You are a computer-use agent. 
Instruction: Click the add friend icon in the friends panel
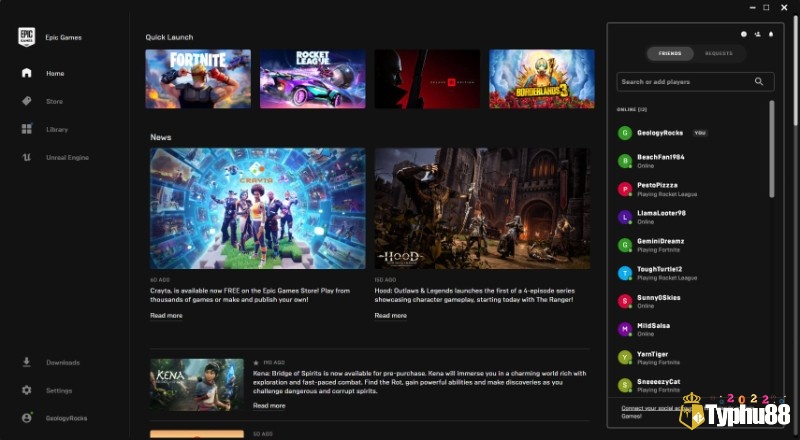tap(757, 34)
